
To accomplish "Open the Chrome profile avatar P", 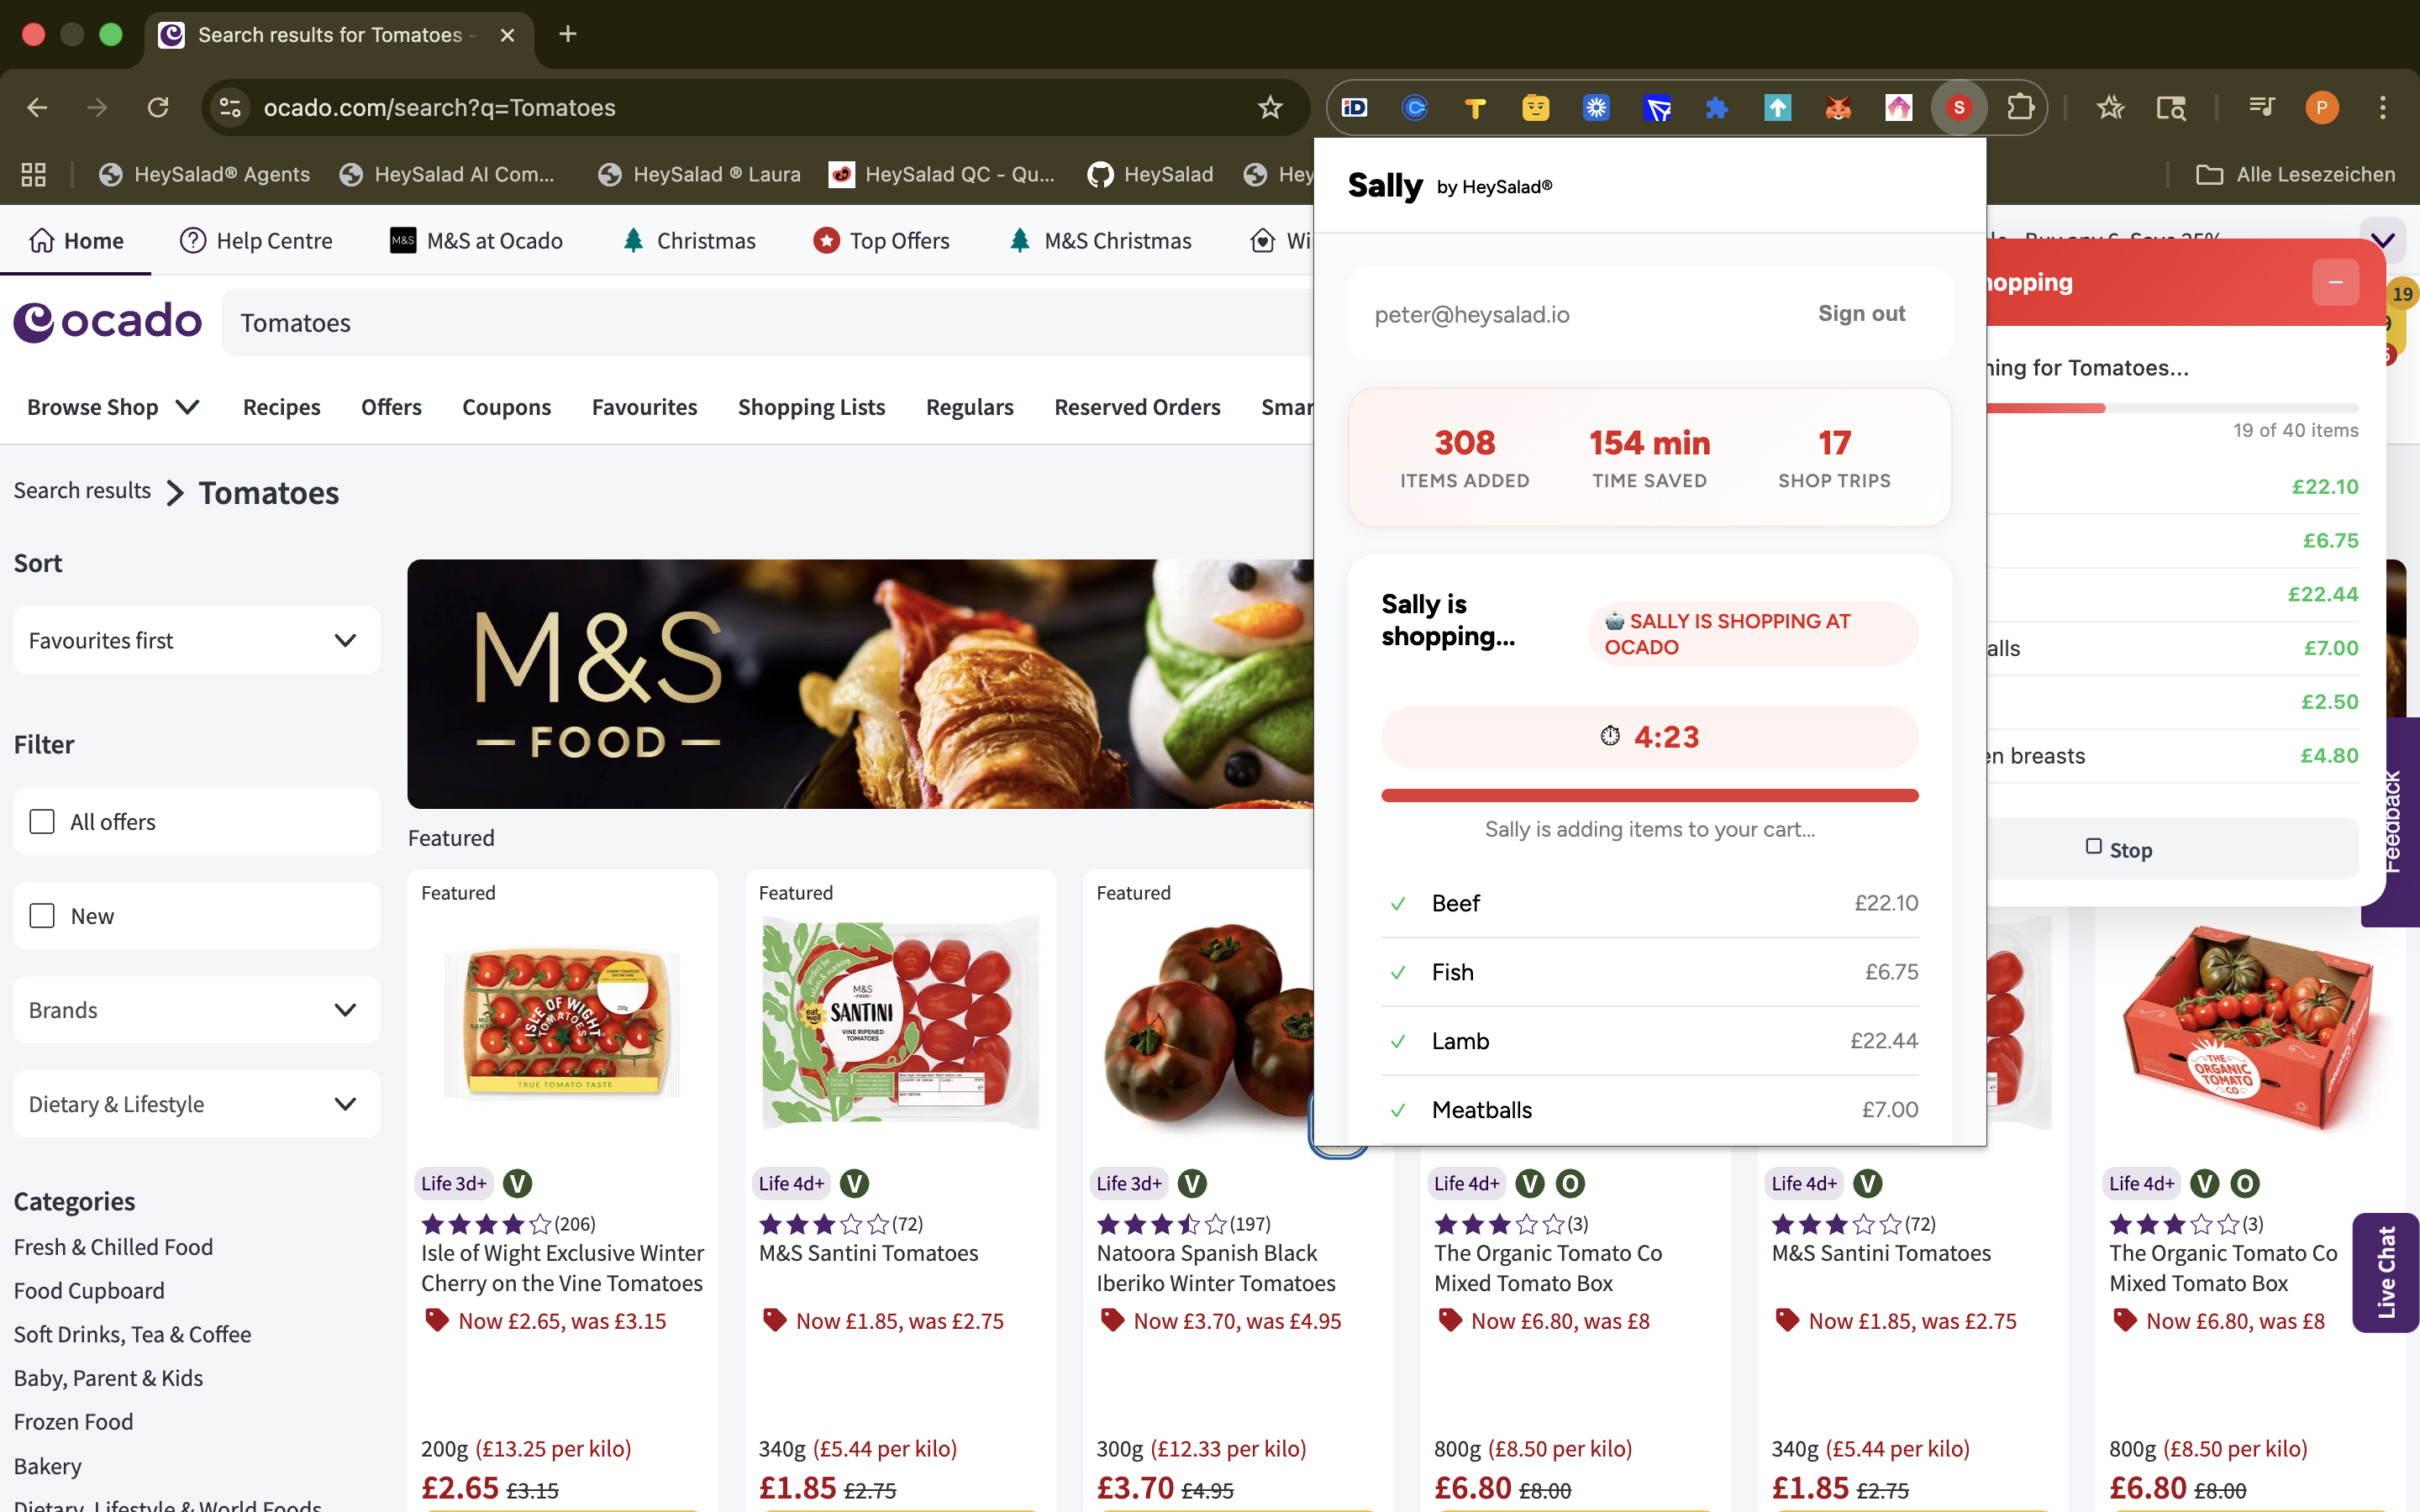I will (2322, 107).
